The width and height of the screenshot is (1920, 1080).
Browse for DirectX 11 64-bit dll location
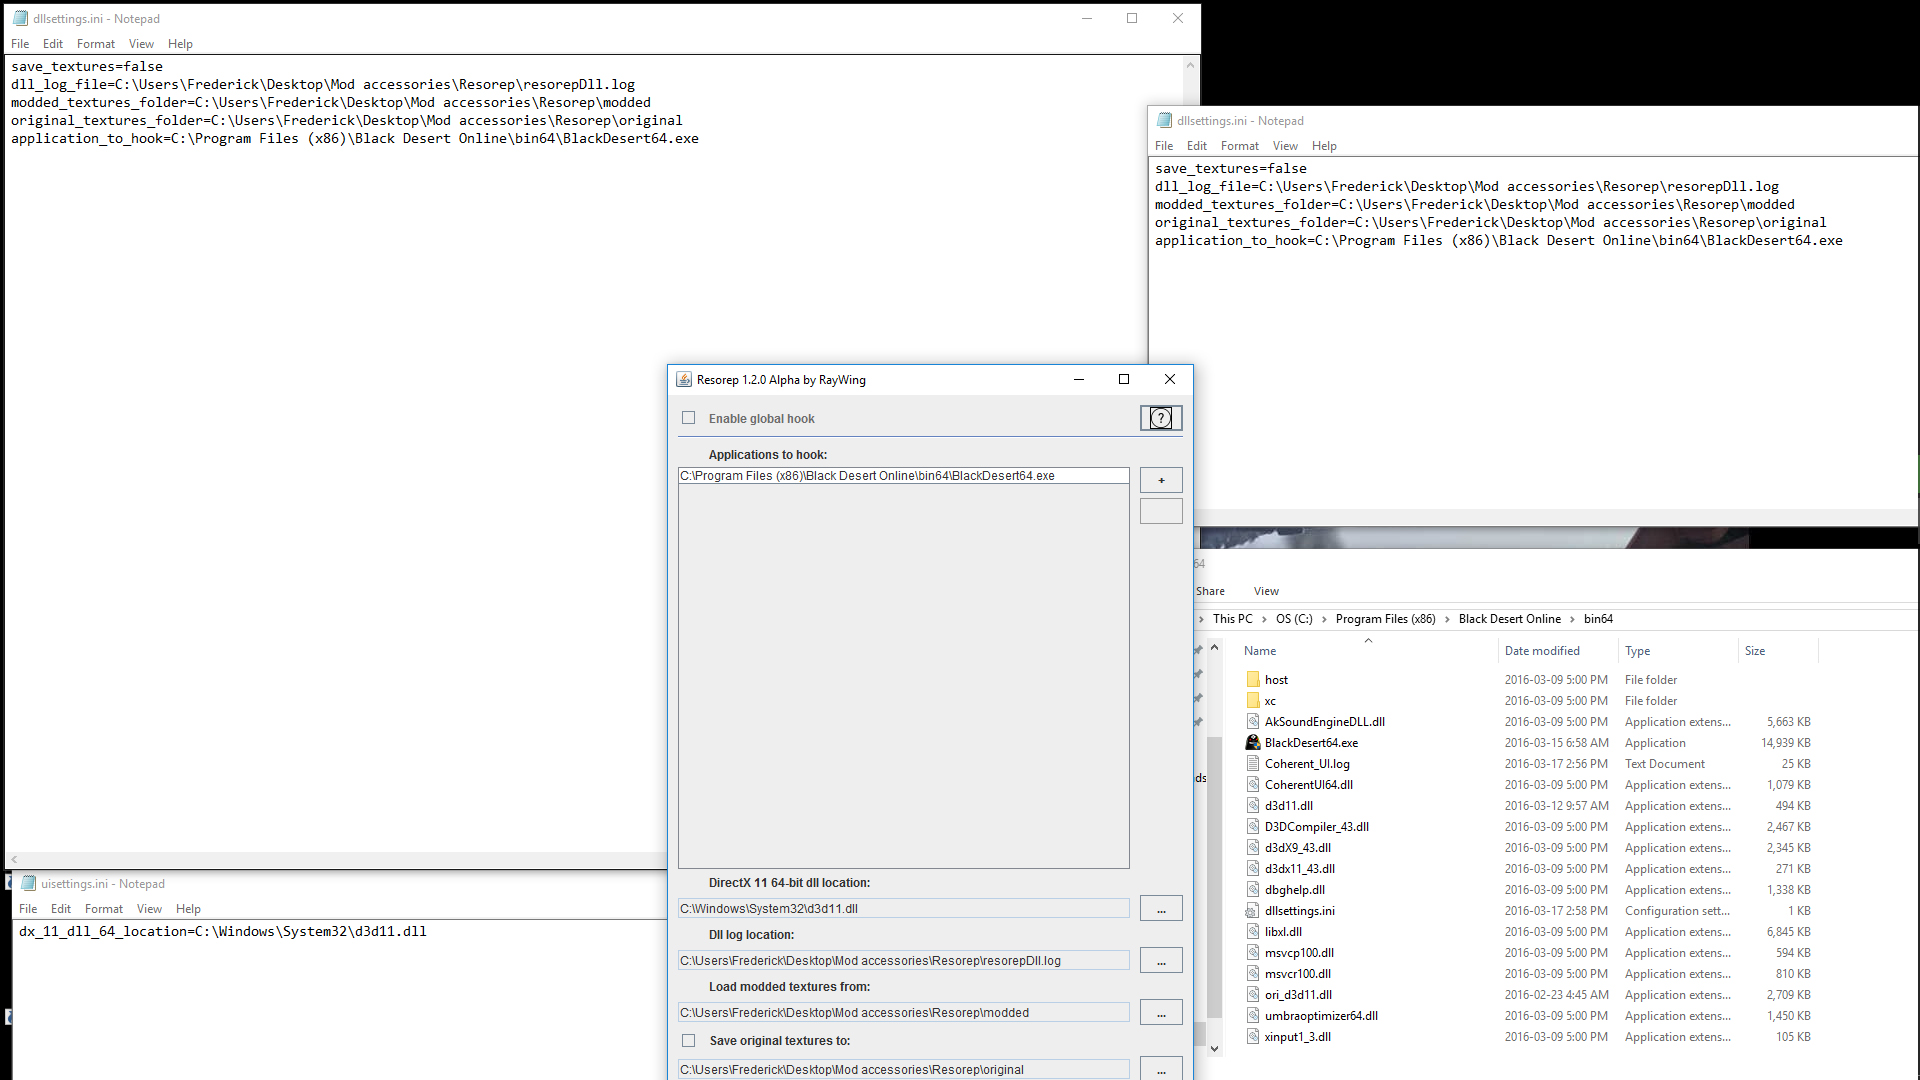point(1161,908)
